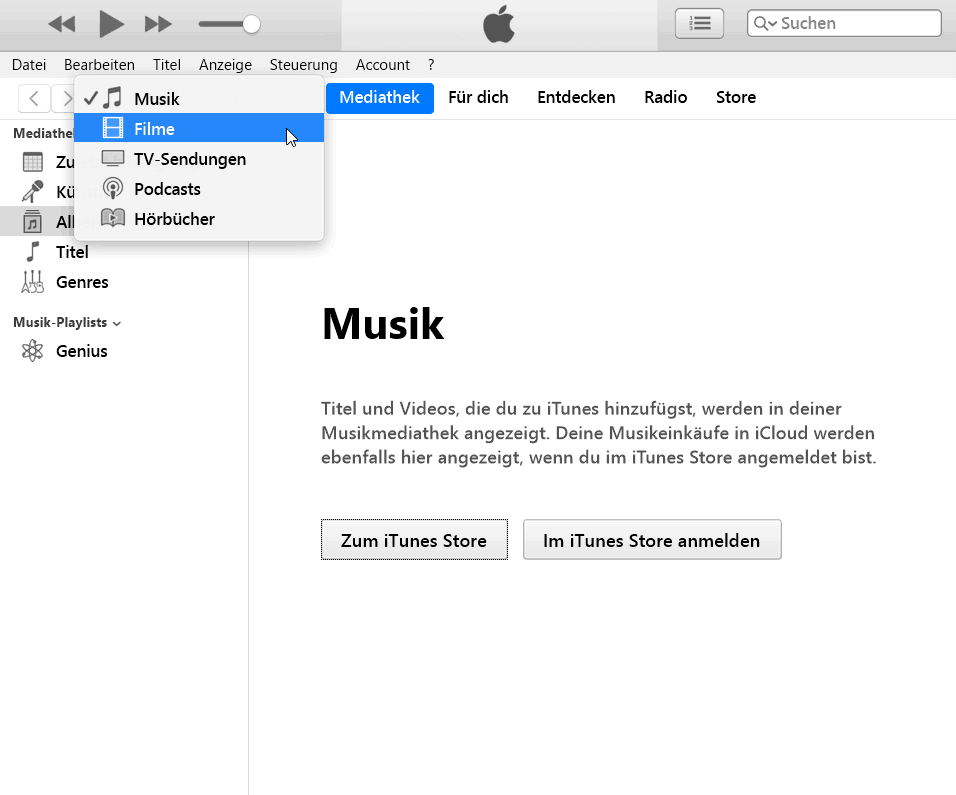Viewport: 956px width, 795px height.
Task: Select Genius in the sidebar
Action: point(124,351)
